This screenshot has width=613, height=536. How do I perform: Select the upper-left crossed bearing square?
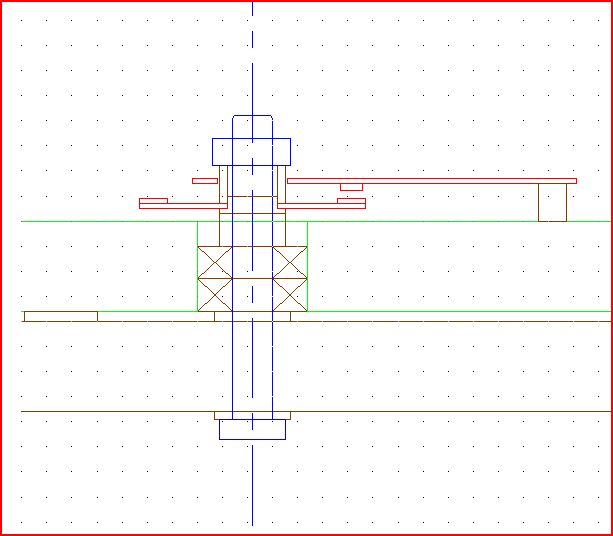[215, 262]
